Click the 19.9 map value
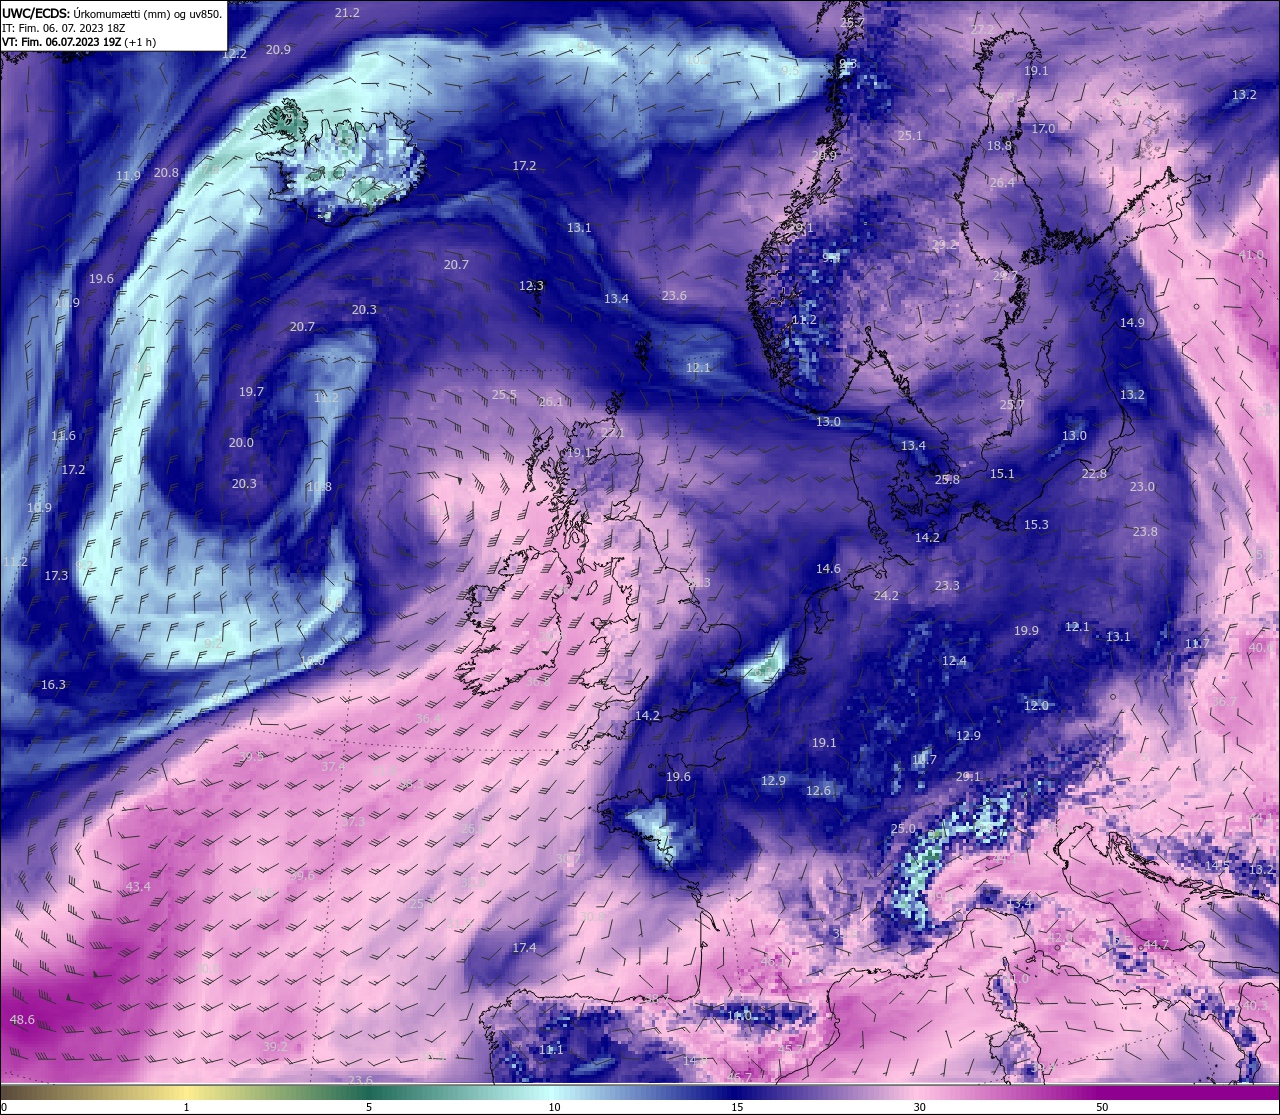This screenshot has height=1115, width=1280. (1026, 631)
